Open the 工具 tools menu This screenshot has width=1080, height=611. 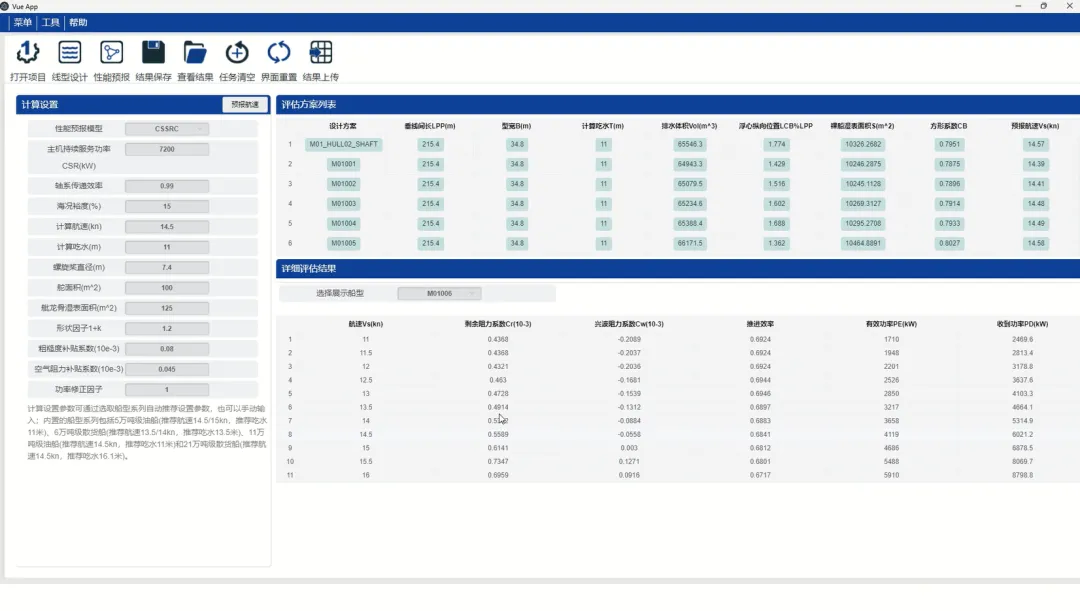coord(50,23)
